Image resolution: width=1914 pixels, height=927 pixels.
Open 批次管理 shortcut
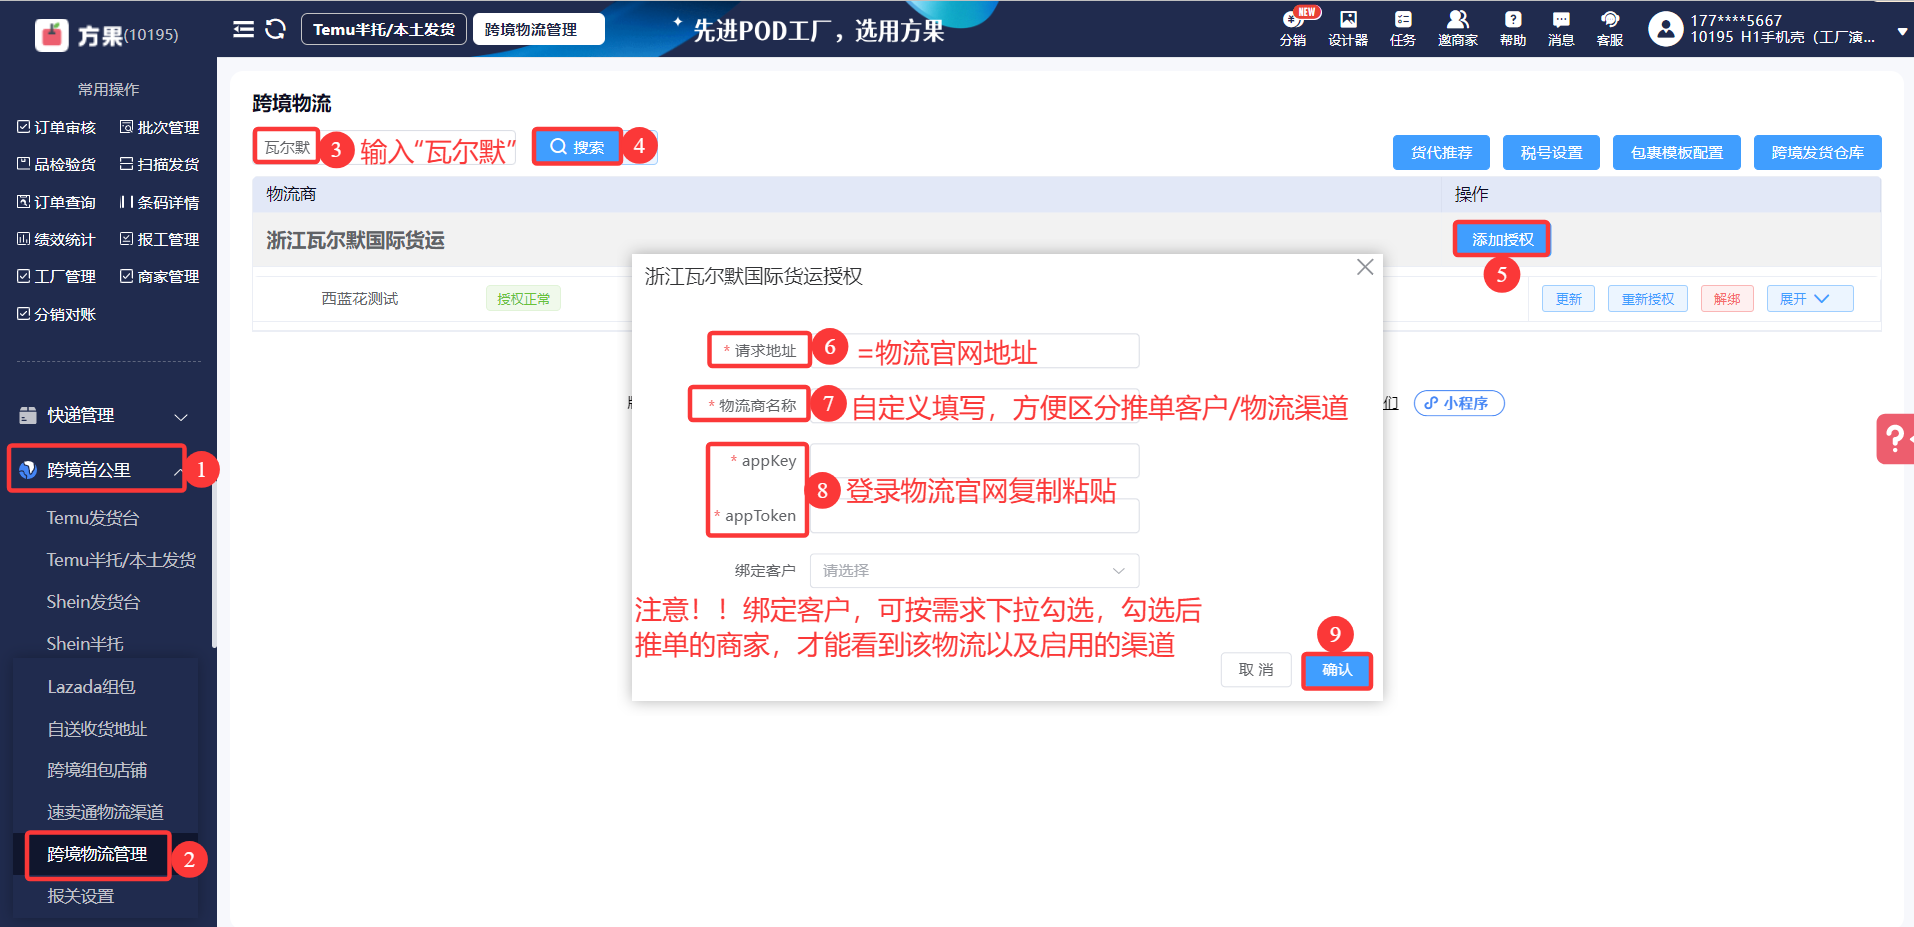tap(160, 127)
